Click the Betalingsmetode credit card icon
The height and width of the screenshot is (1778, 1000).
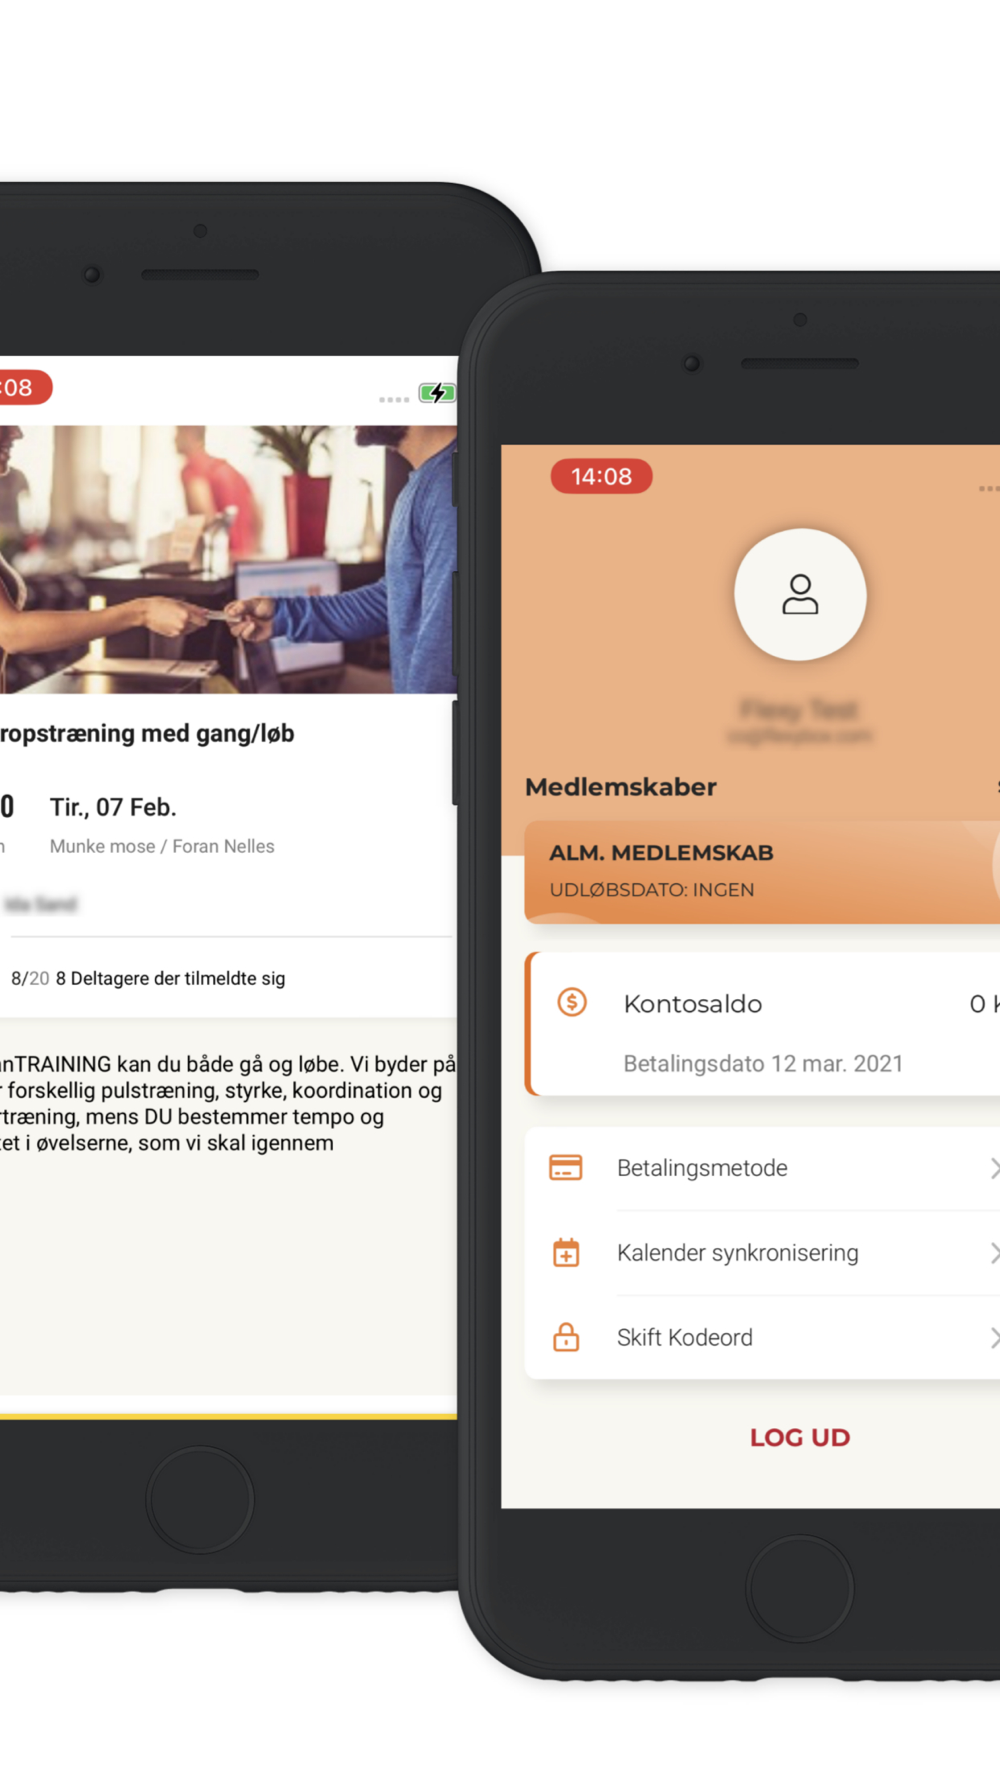566,1167
